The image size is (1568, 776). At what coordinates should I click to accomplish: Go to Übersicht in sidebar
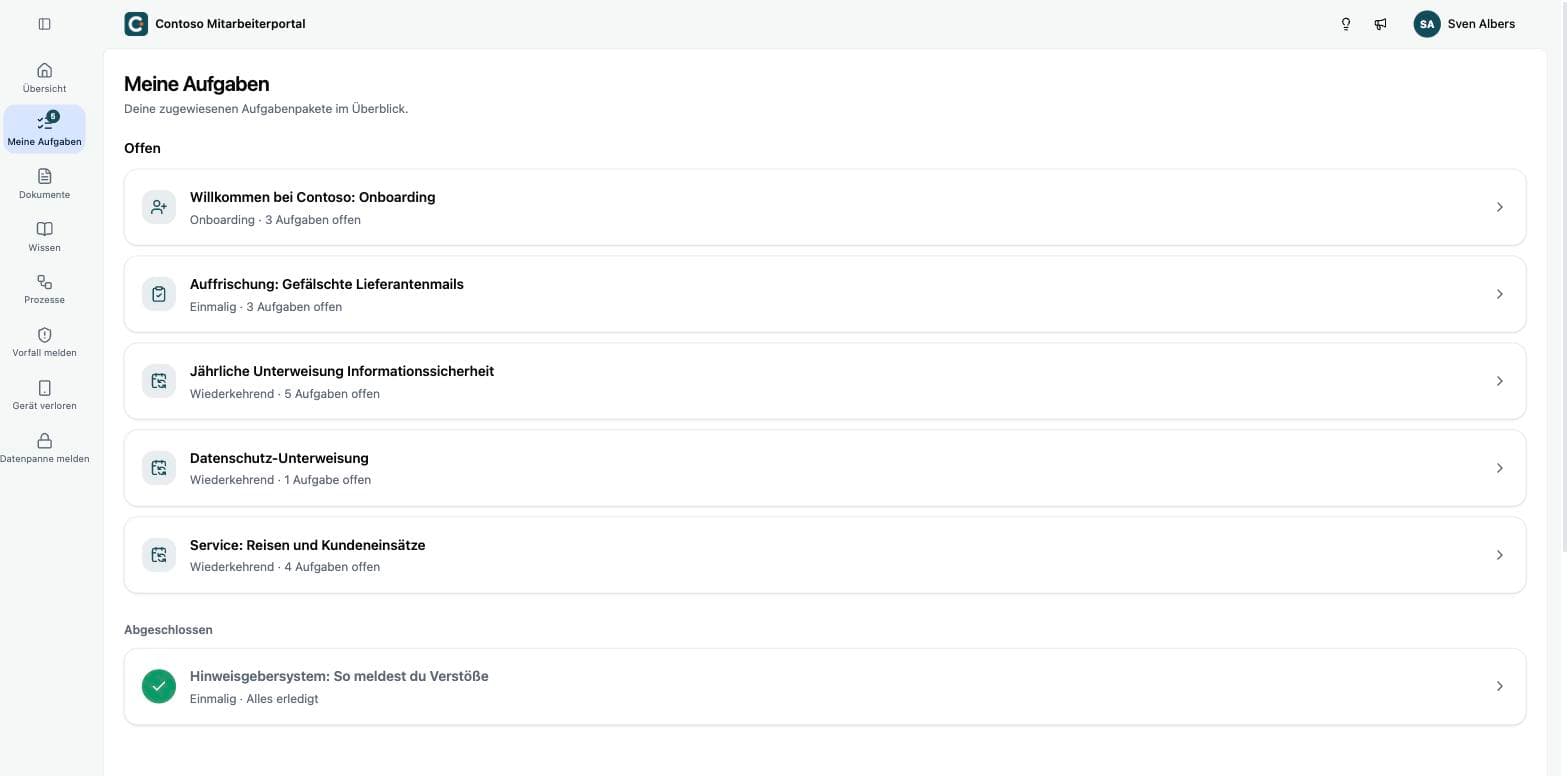[44, 78]
